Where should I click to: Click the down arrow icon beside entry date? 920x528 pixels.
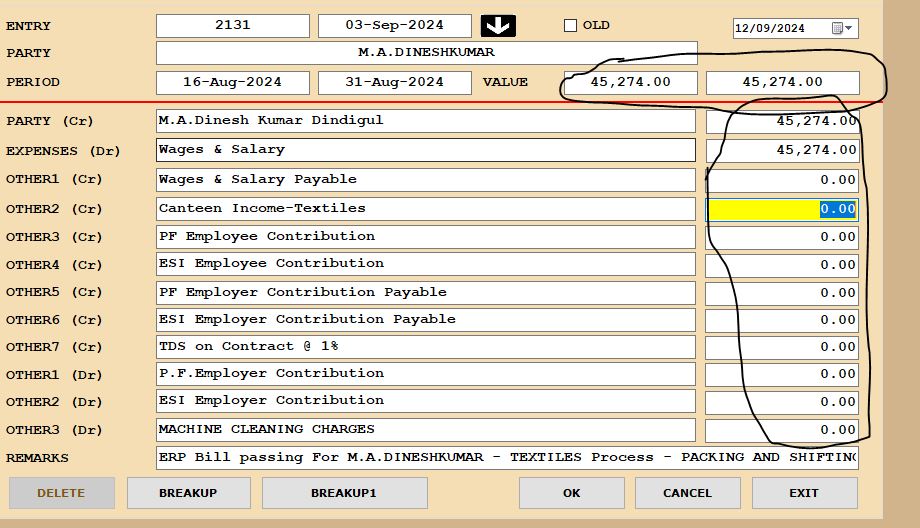point(497,26)
